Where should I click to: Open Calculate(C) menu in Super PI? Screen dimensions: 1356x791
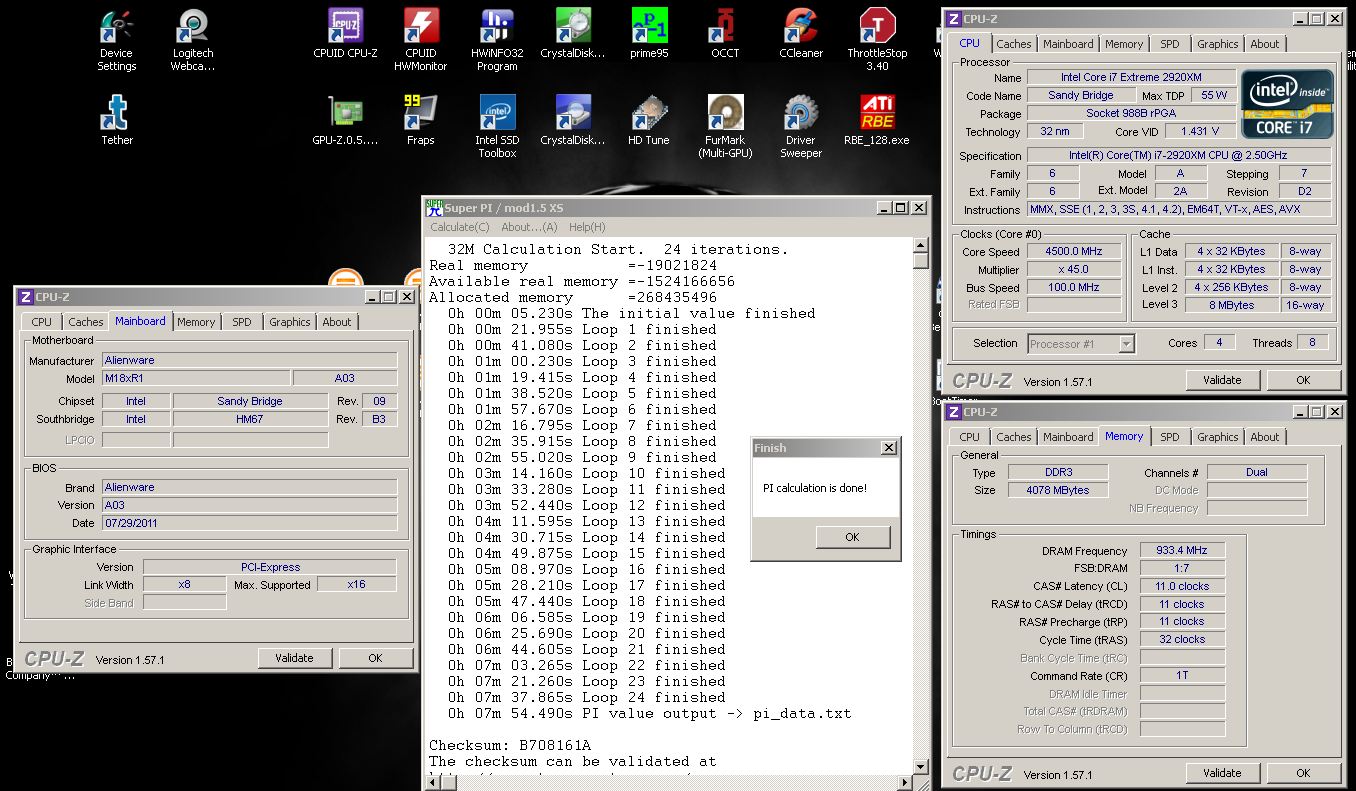tap(460, 227)
